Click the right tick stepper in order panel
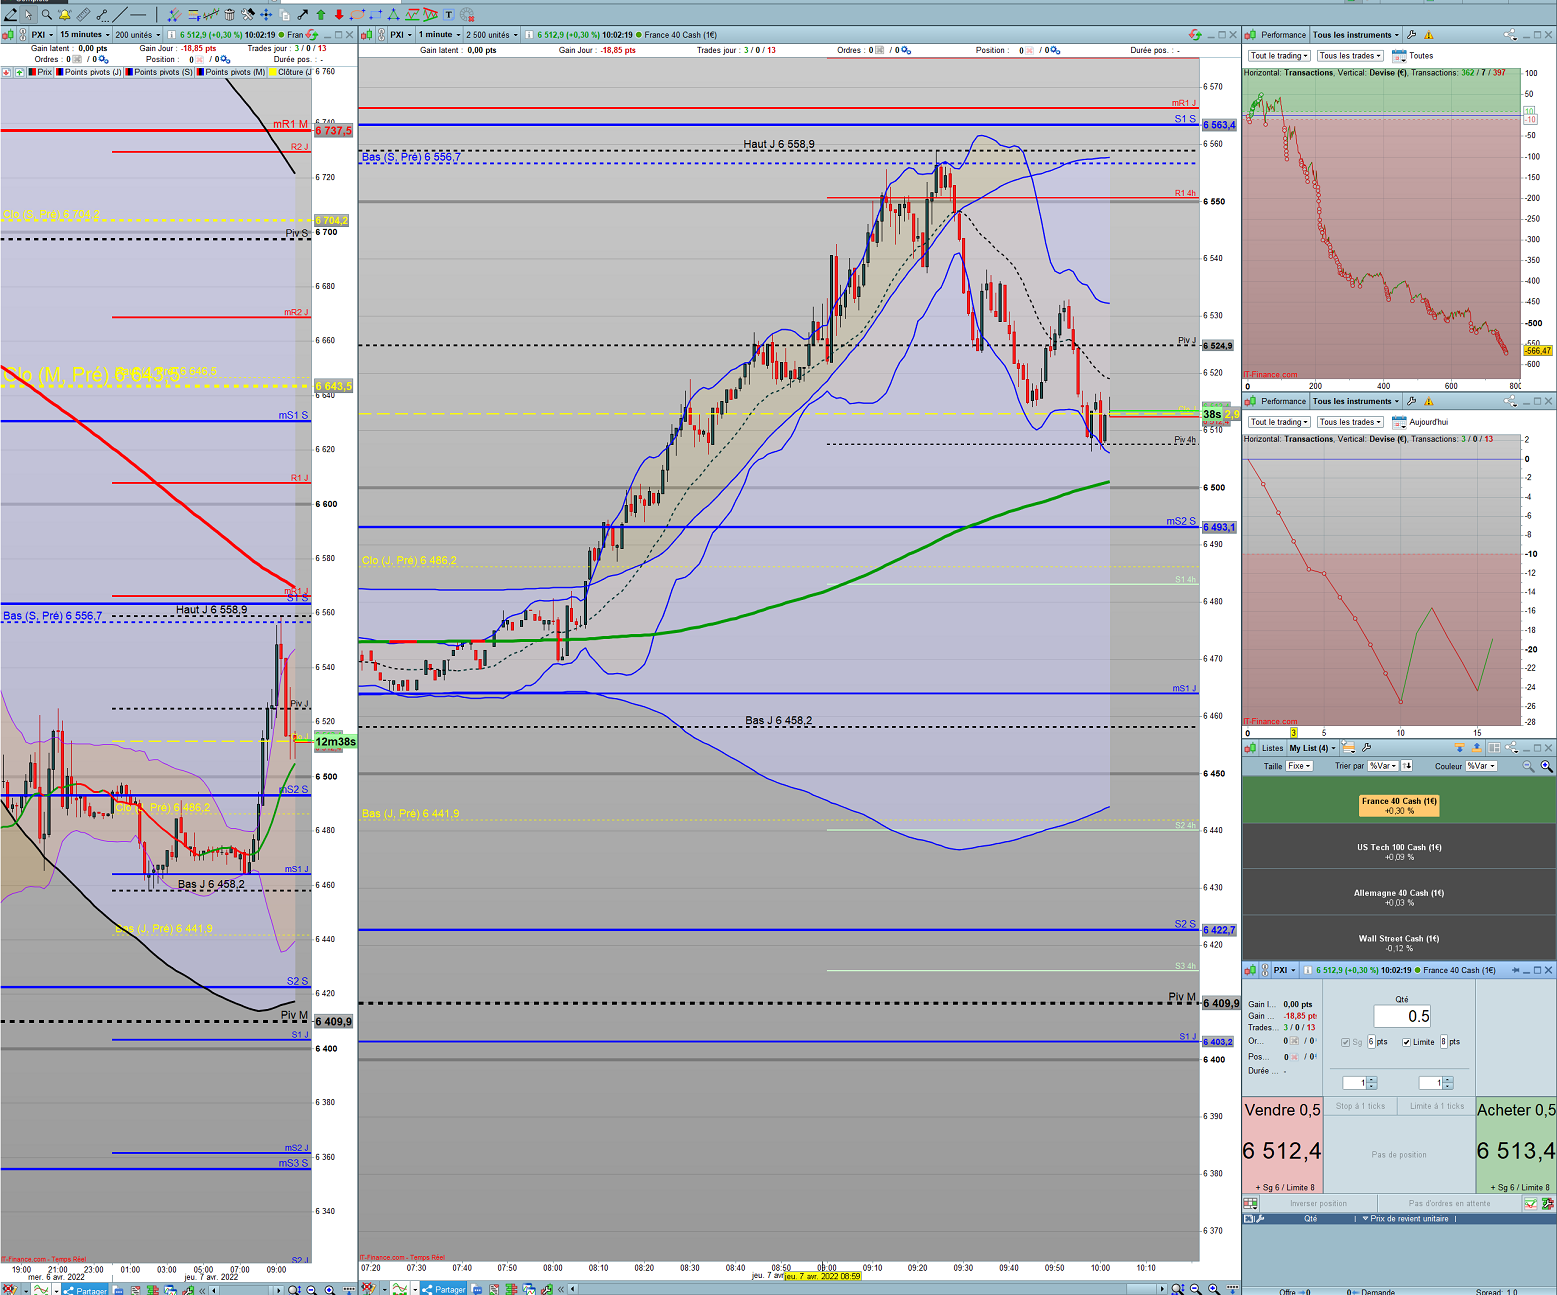 pyautogui.click(x=1435, y=1083)
